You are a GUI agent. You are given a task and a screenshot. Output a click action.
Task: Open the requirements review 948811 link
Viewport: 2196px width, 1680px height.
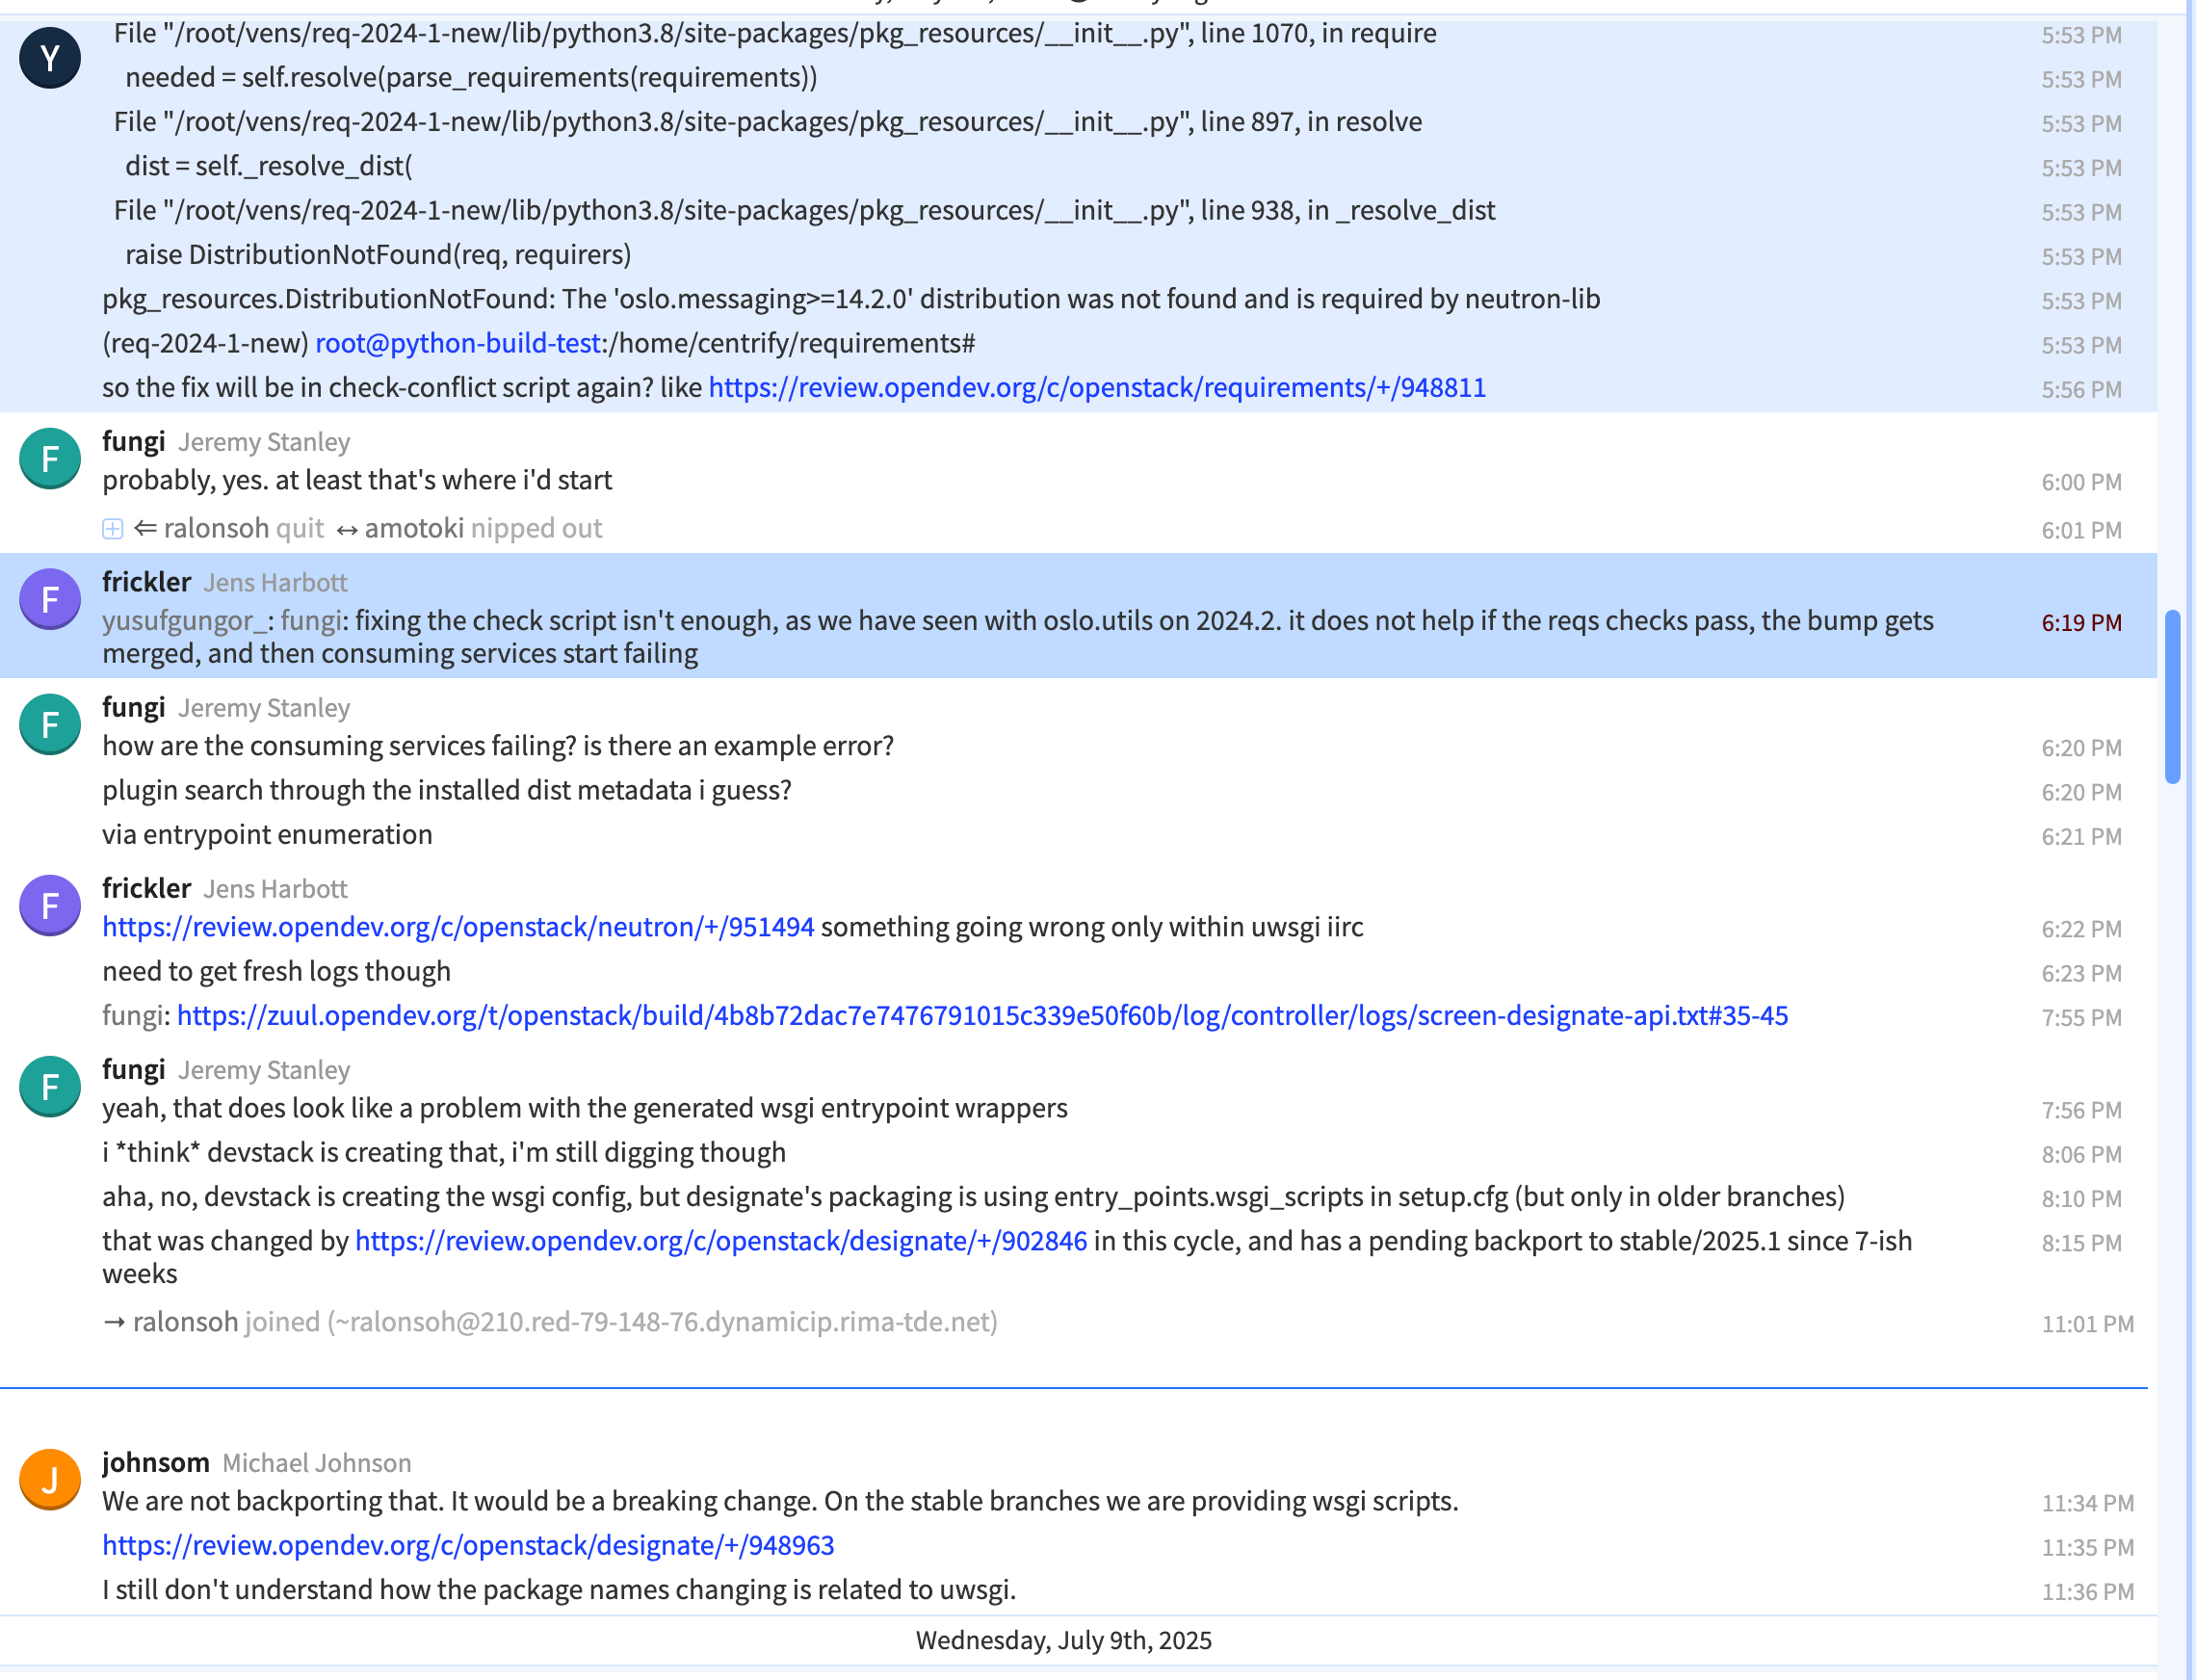1097,388
